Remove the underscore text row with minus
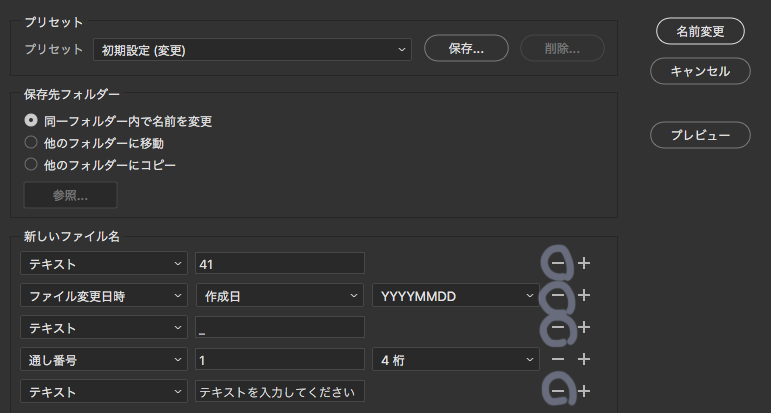 pos(558,327)
